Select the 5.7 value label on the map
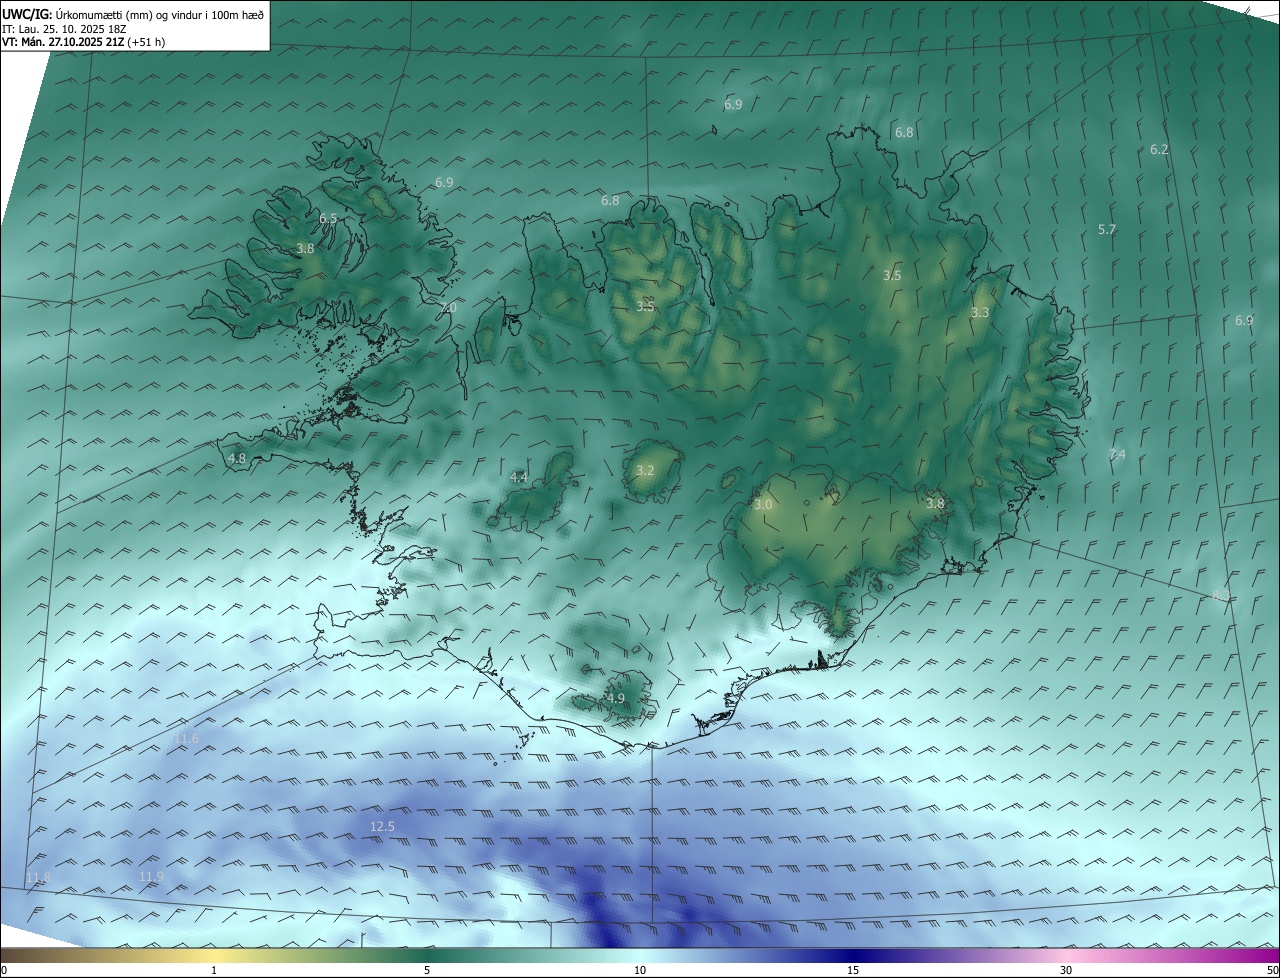 tap(1107, 229)
